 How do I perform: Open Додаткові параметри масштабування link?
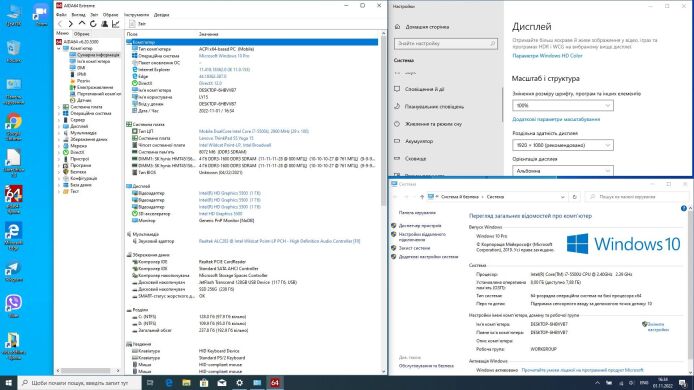click(x=556, y=119)
